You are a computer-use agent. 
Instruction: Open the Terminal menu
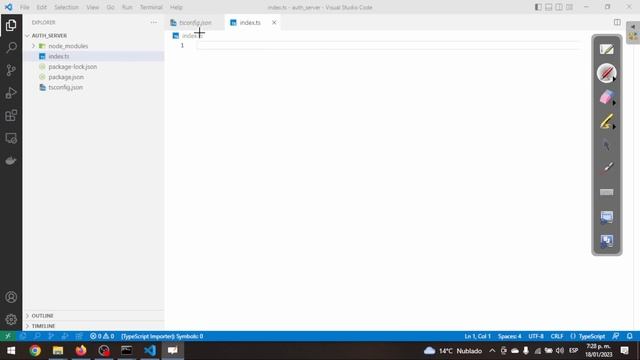151,7
